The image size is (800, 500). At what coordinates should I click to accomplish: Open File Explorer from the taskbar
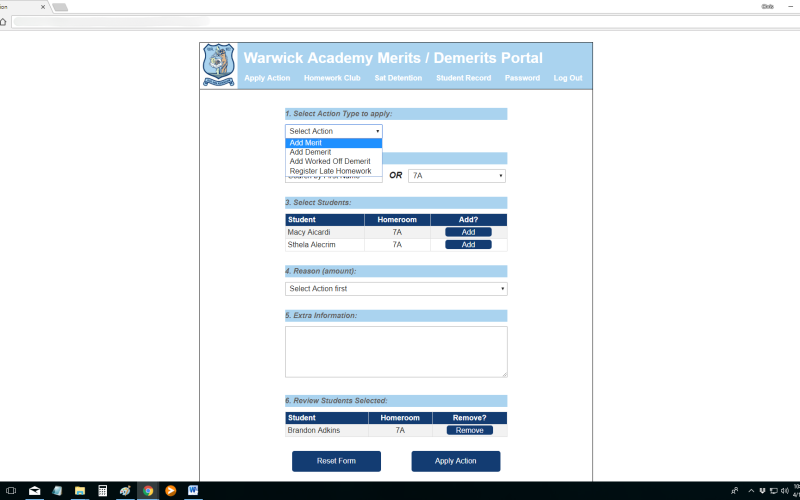80,491
